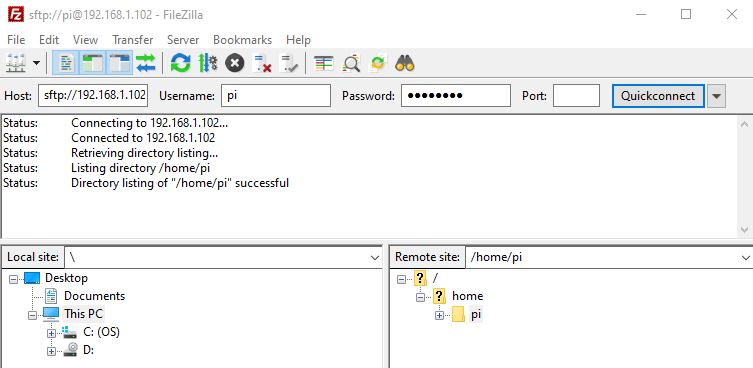Toggle local directory tree display

coord(92,63)
